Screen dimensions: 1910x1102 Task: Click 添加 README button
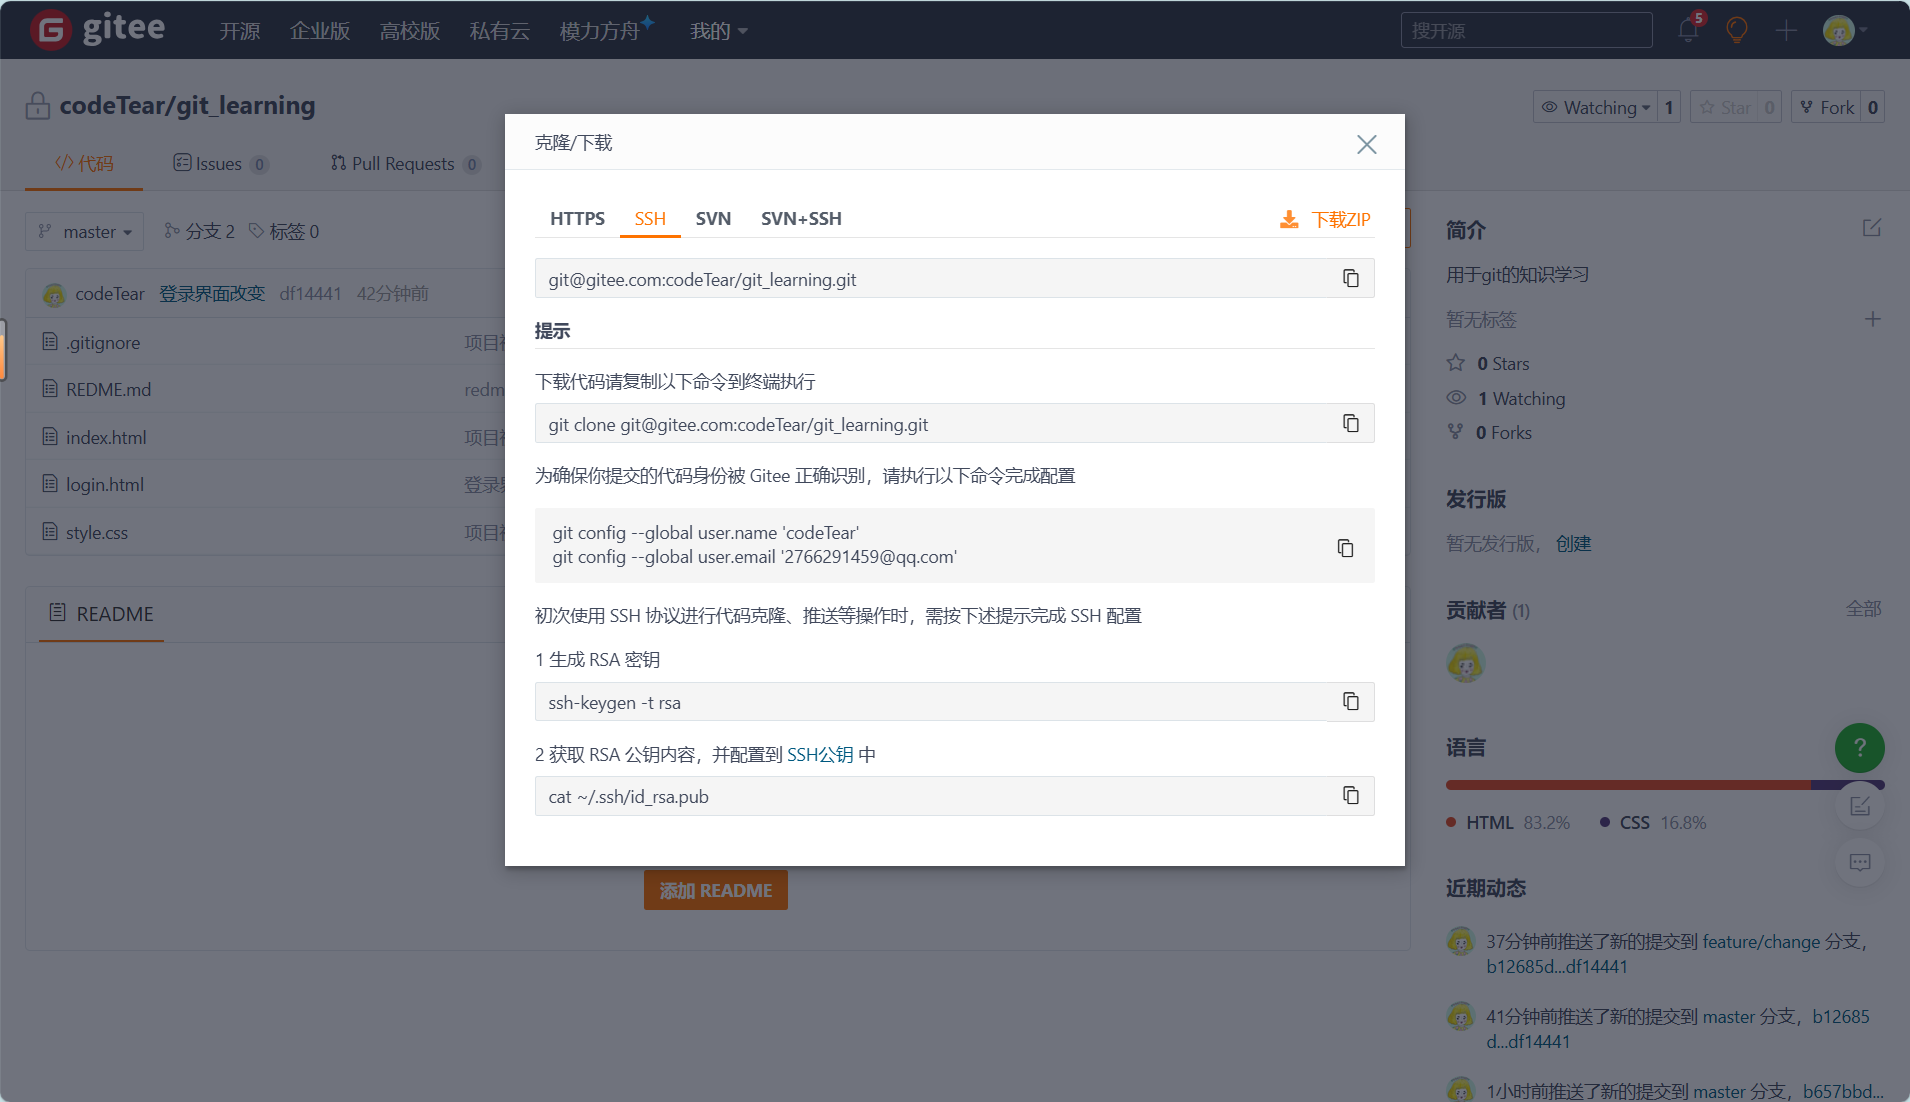(x=715, y=890)
